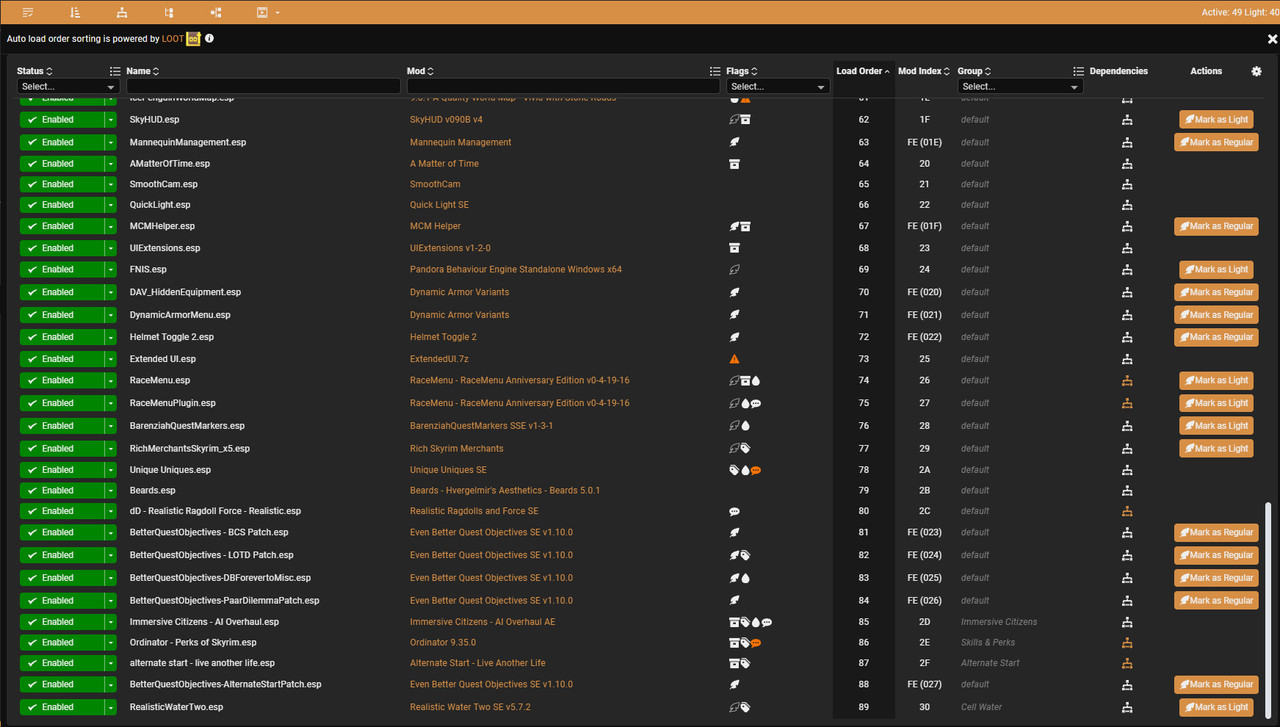
Task: Click the archive flag icon on UIExtensions.esp
Action: (735, 248)
